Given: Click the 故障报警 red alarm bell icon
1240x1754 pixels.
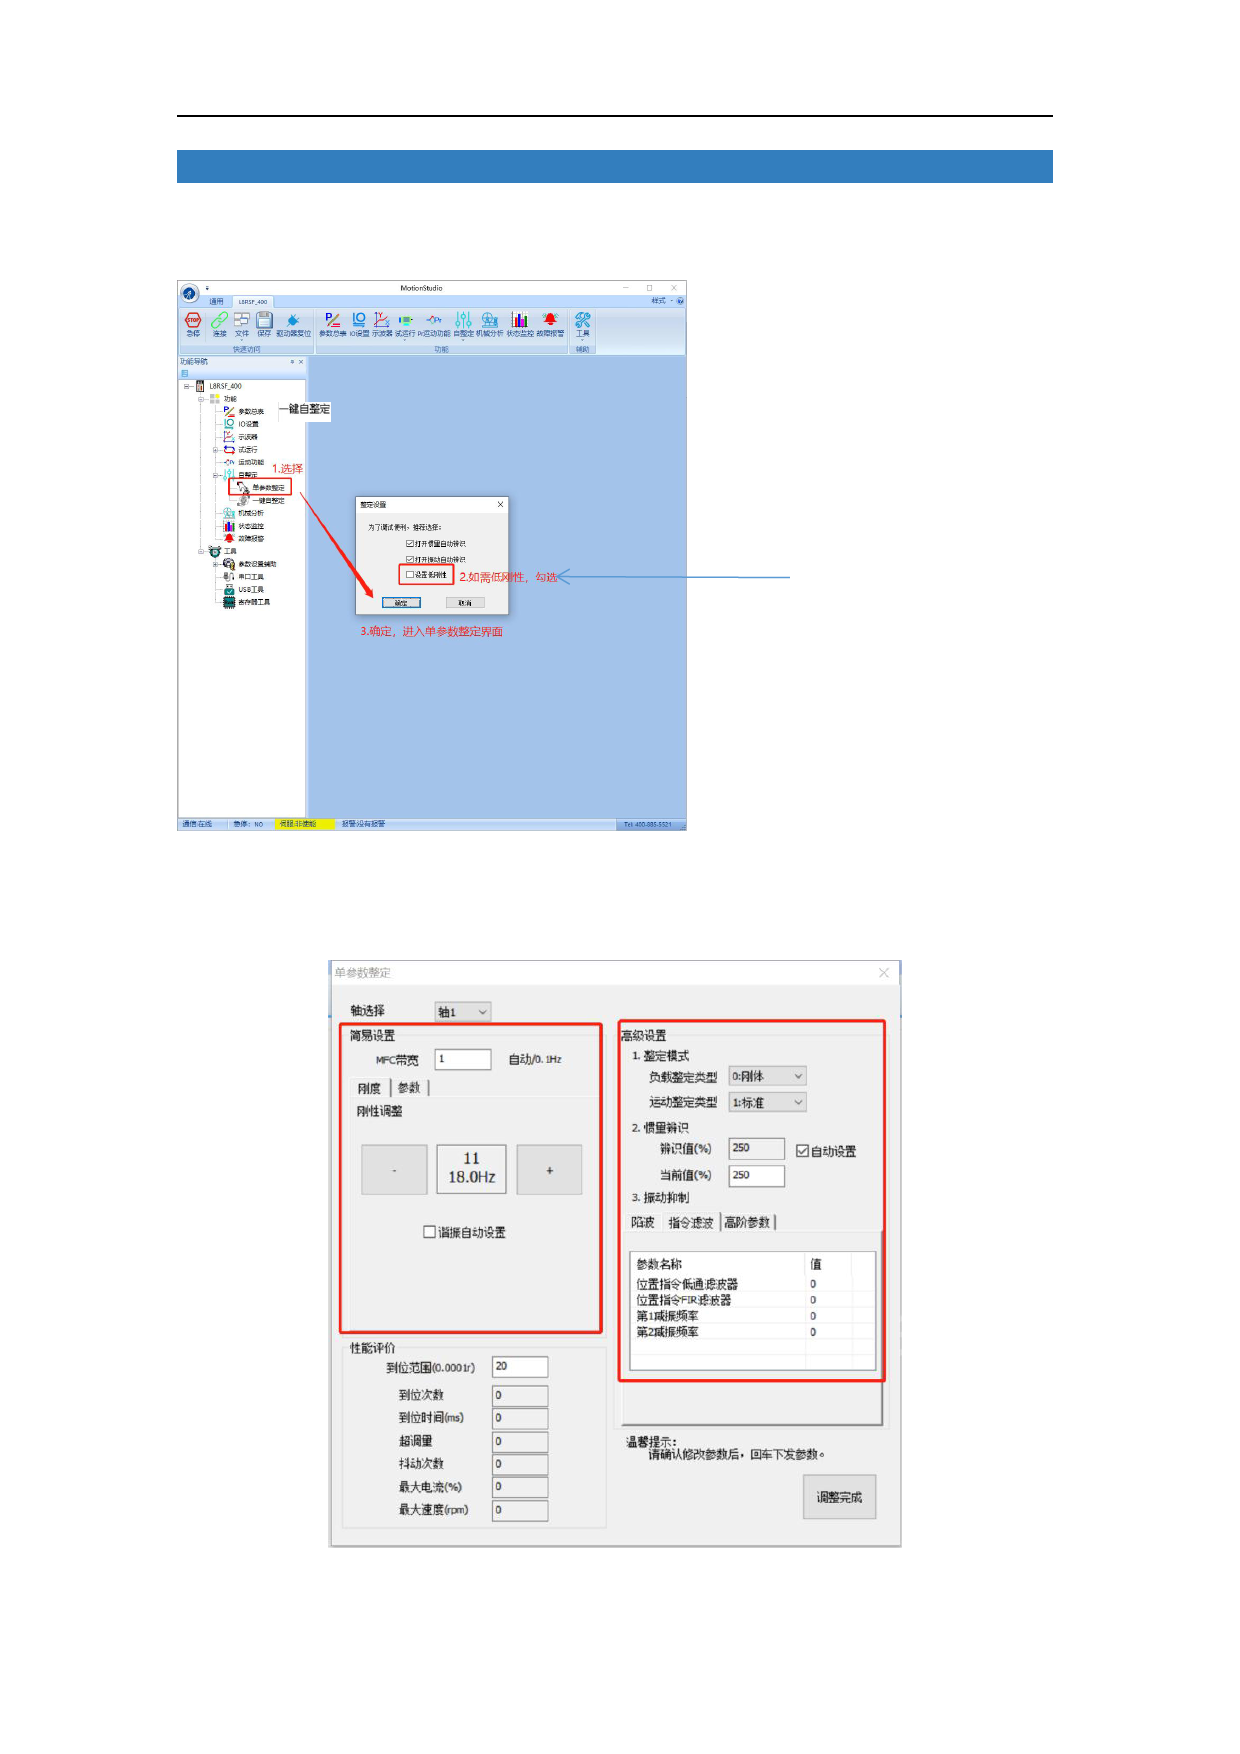Looking at the screenshot, I should click(x=550, y=321).
